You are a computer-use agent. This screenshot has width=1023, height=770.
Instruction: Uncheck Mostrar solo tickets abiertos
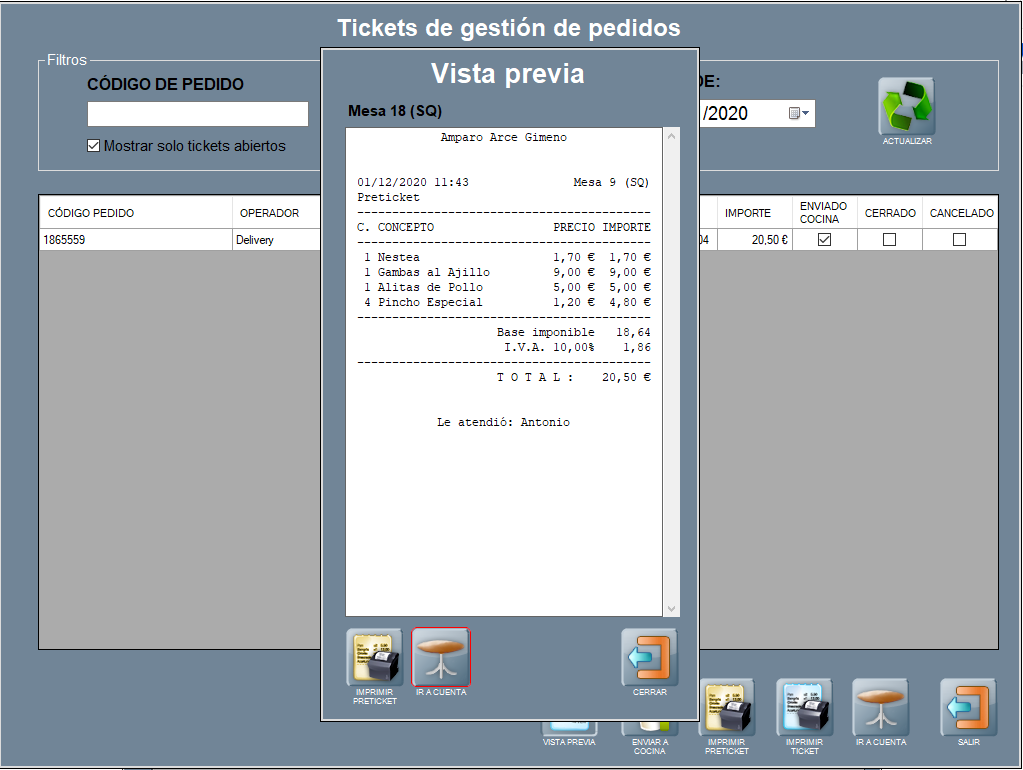click(94, 146)
